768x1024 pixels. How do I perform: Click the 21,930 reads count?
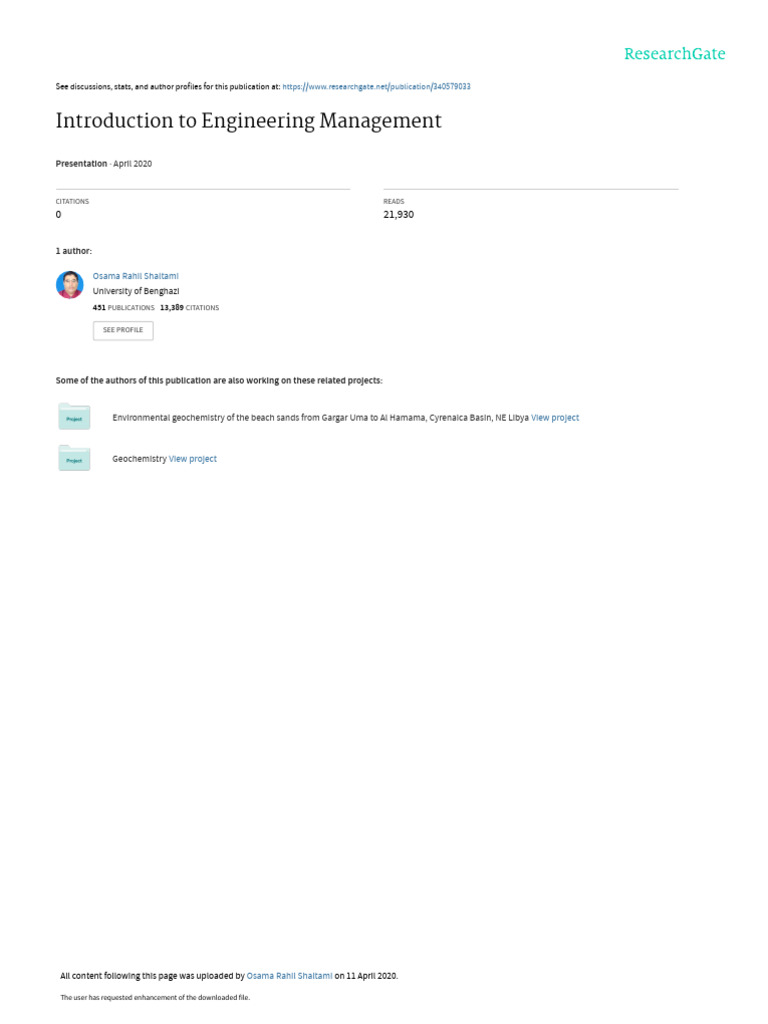point(398,214)
